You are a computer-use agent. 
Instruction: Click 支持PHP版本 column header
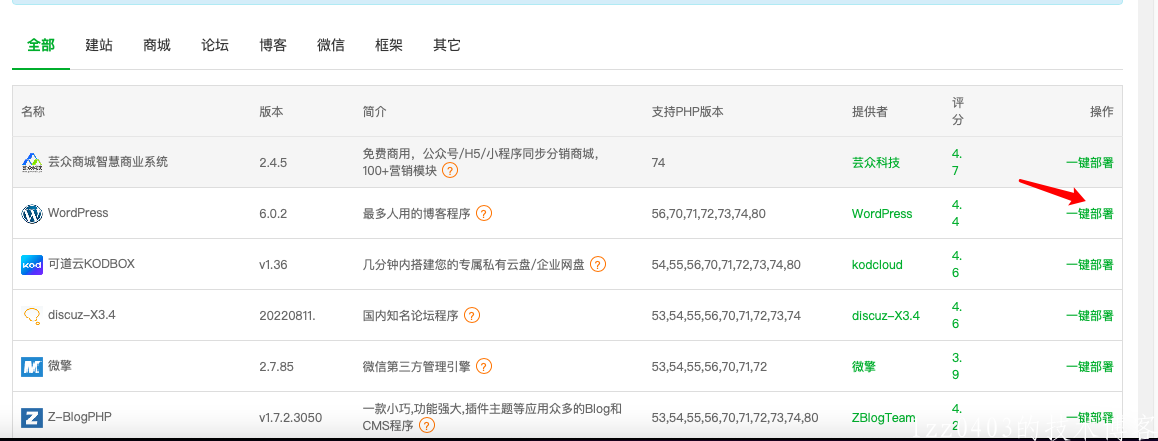click(688, 112)
